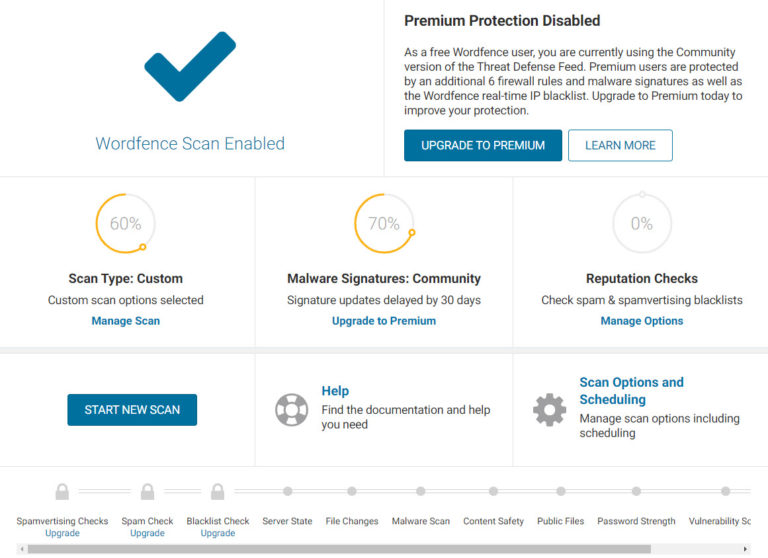This screenshot has width=768, height=558.
Task: Click Upgrade under Spam Check
Action: point(147,533)
